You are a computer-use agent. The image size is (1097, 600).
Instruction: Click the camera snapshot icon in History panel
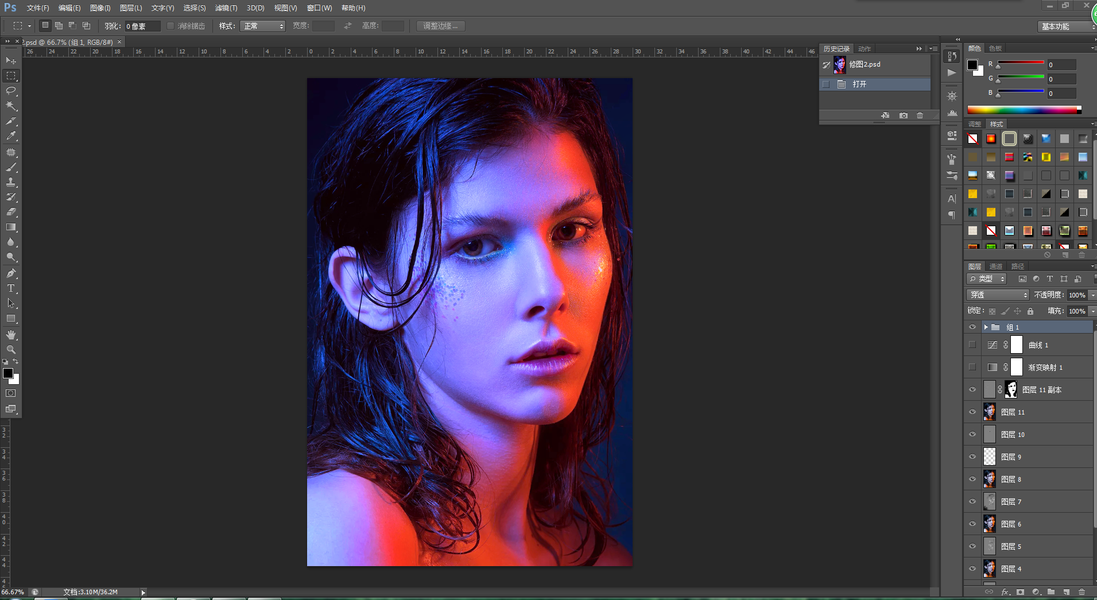[x=903, y=116]
